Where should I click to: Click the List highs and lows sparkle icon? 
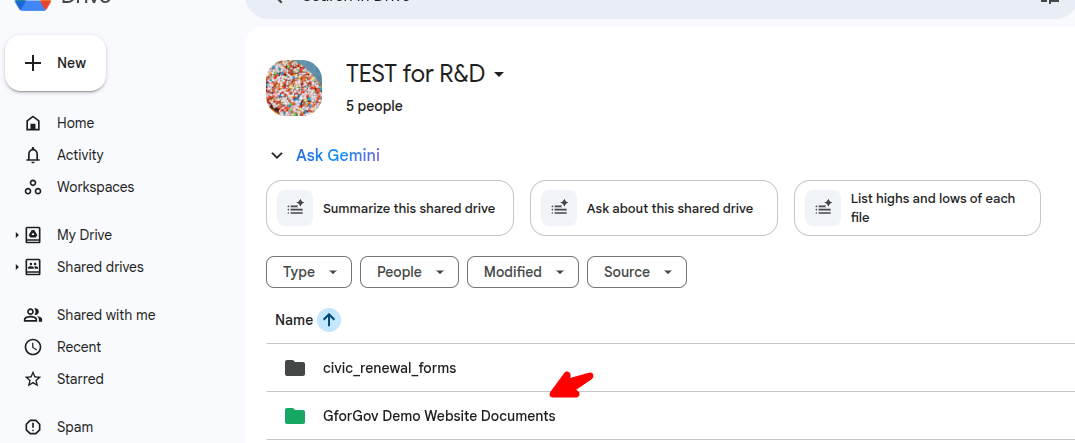(823, 208)
